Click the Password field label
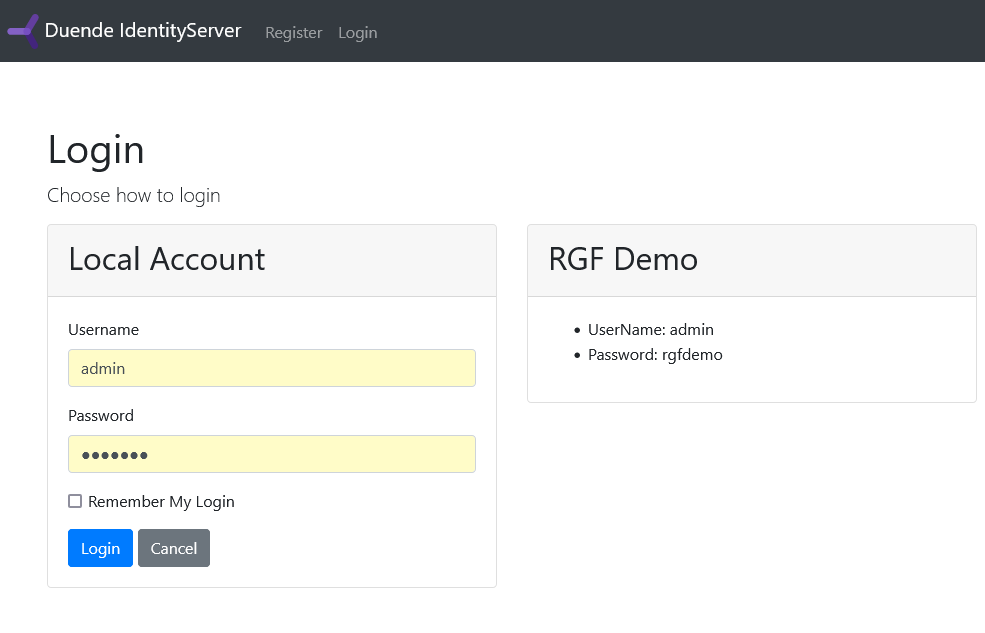 click(x=101, y=416)
